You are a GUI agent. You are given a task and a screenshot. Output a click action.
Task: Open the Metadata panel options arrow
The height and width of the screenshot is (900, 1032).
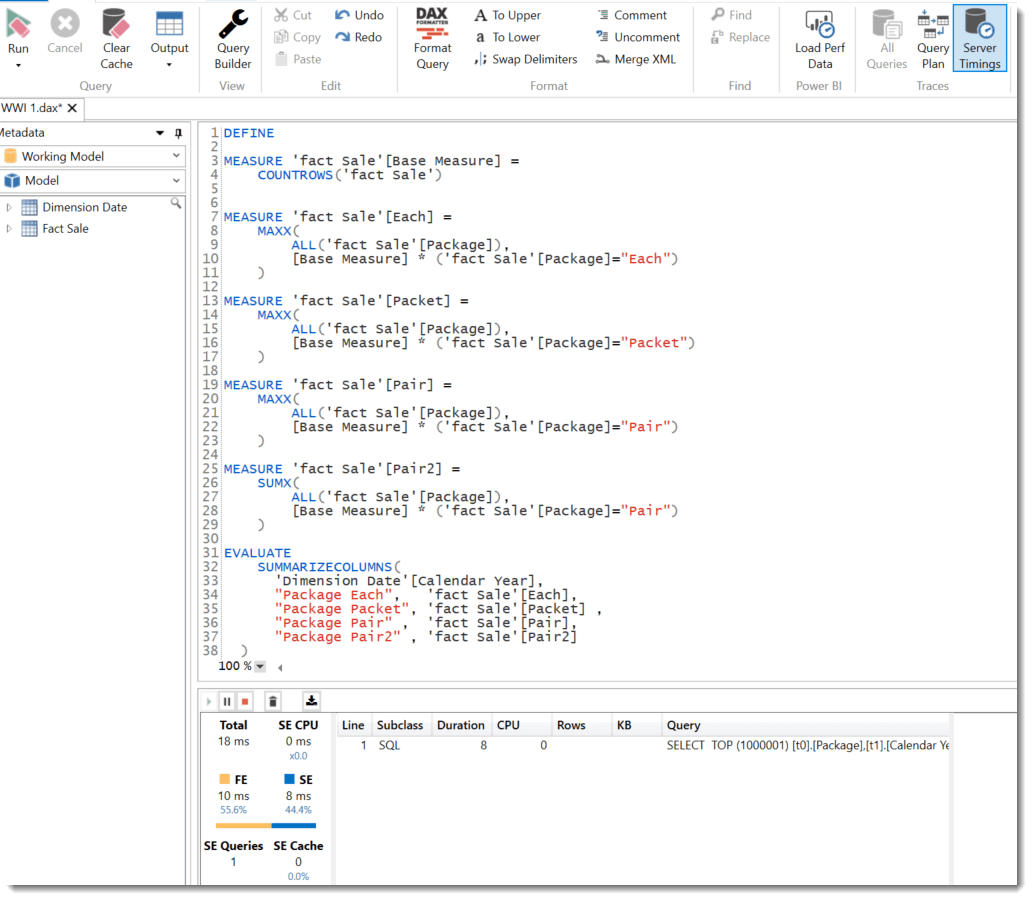pyautogui.click(x=159, y=133)
